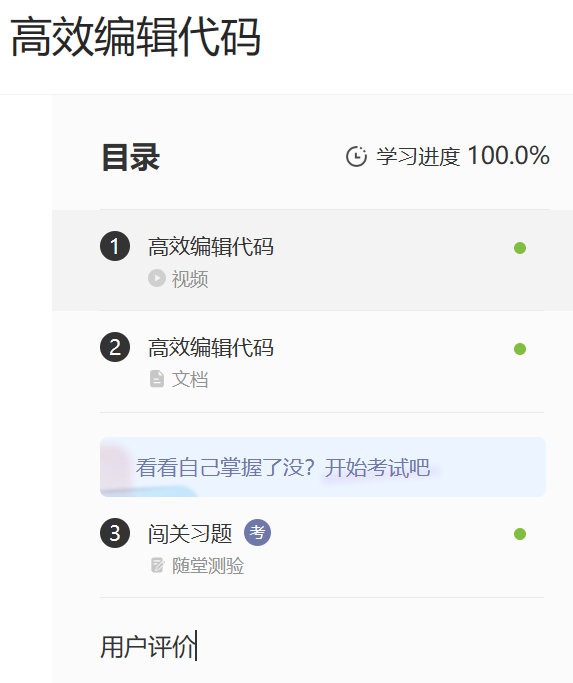Click the 用户评价 section heading
The height and width of the screenshot is (683, 573).
point(148,647)
